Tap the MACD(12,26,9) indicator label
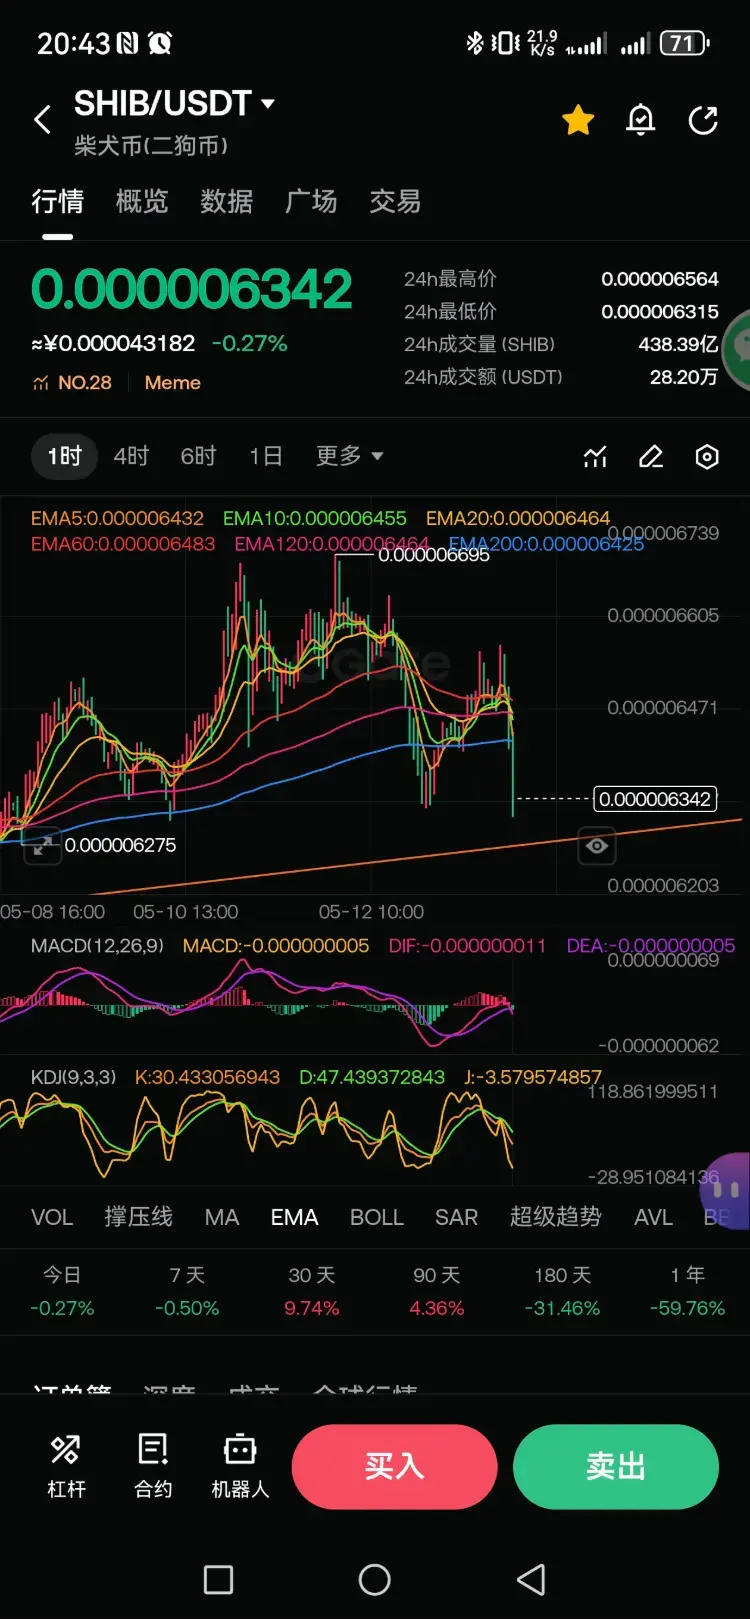 (x=97, y=946)
